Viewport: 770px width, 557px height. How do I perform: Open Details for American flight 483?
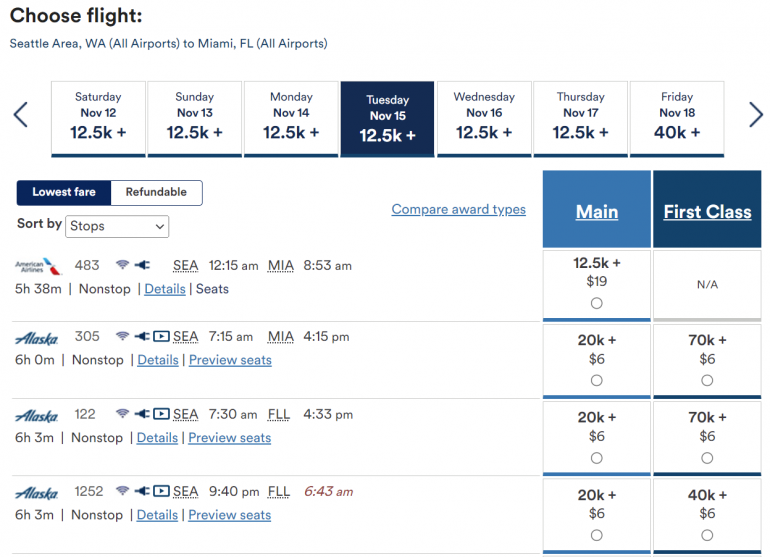165,289
